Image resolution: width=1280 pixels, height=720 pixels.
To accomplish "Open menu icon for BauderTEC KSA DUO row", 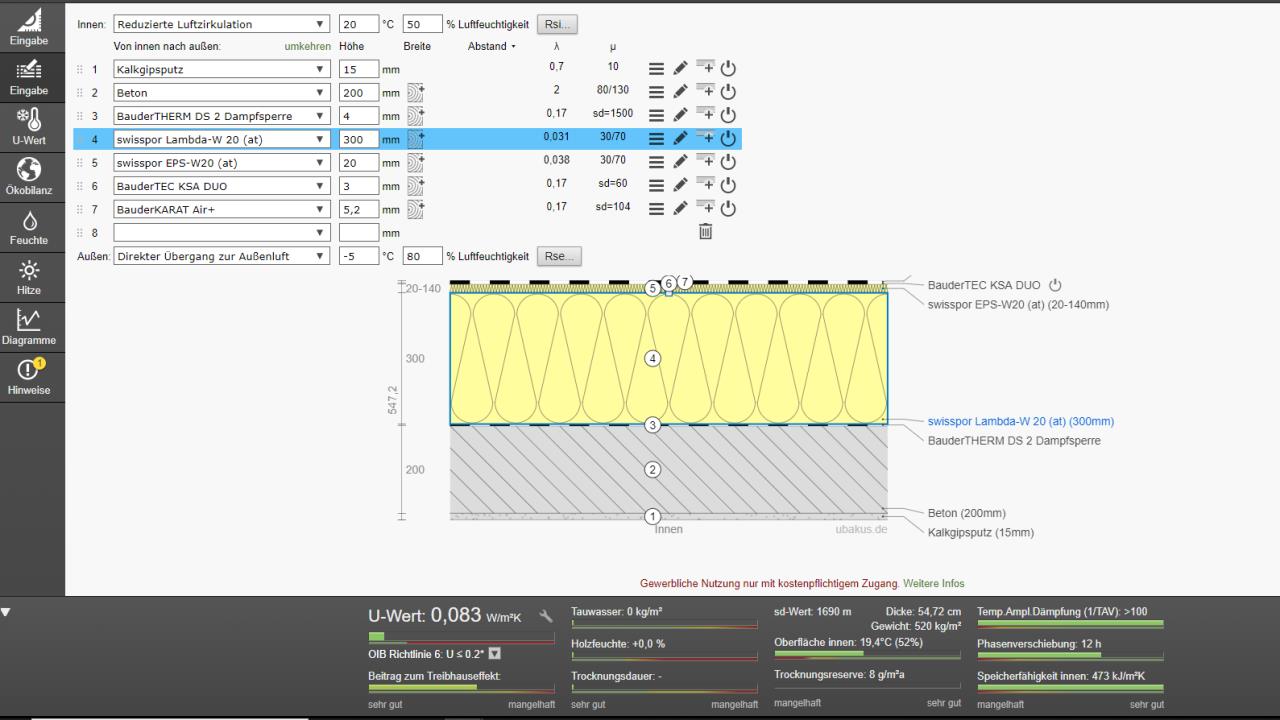I will pyautogui.click(x=657, y=185).
